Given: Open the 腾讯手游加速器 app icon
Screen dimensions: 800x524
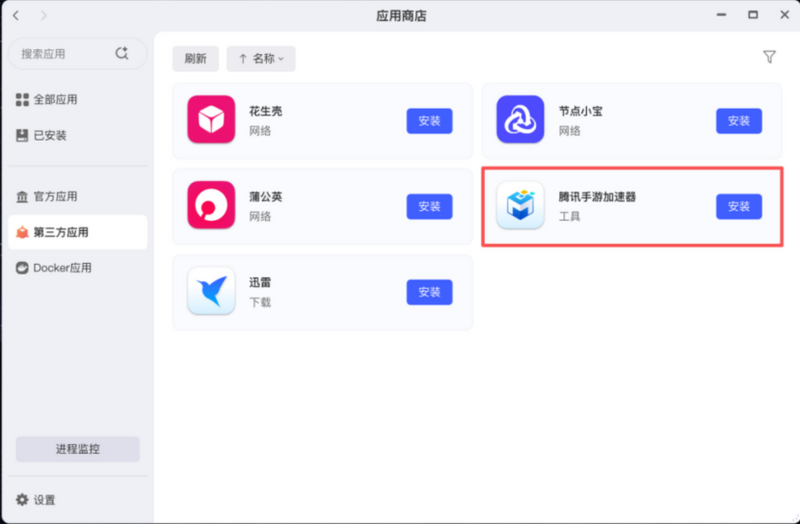Looking at the screenshot, I should (520, 205).
